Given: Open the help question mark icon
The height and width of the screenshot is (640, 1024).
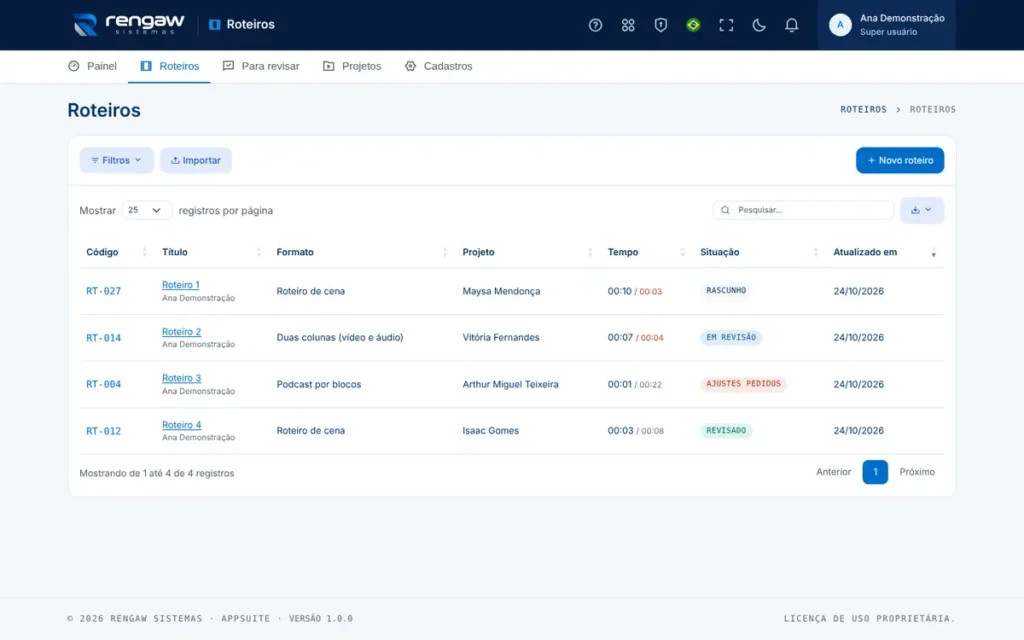Looking at the screenshot, I should (595, 25).
